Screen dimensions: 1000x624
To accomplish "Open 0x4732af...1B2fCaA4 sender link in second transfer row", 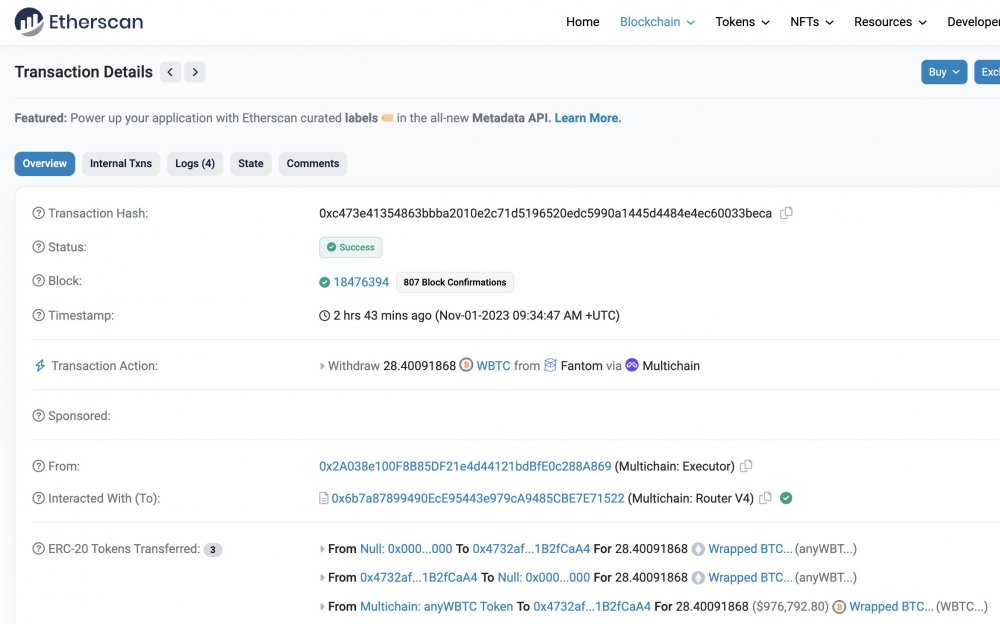I will pos(418,577).
